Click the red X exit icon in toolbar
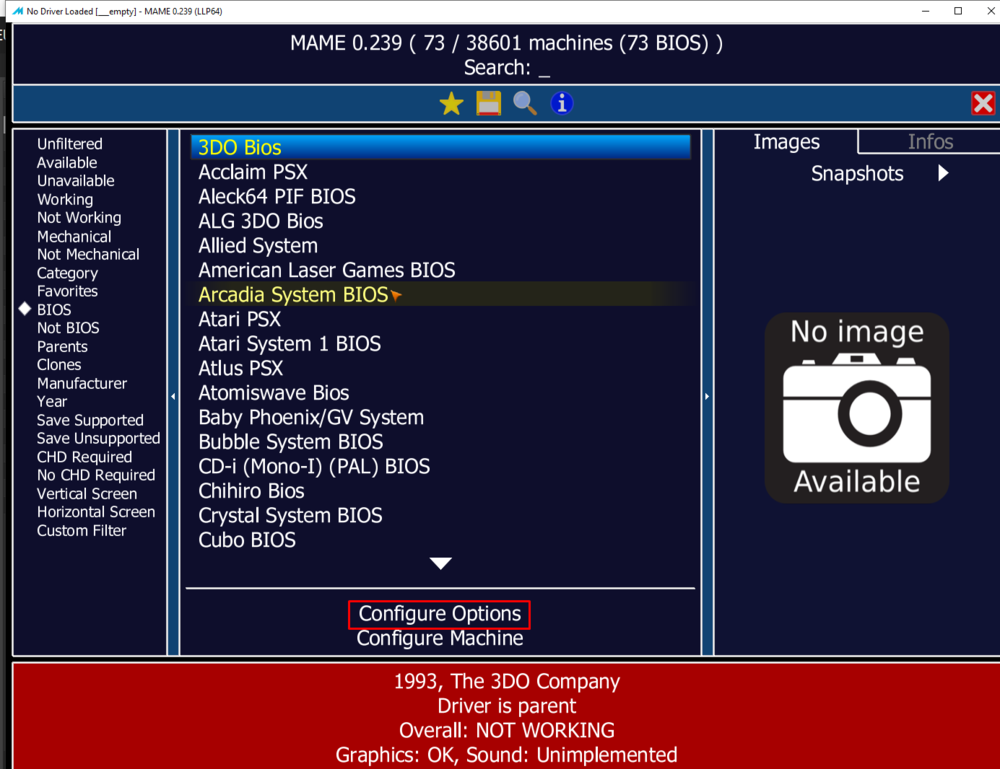Image resolution: width=1000 pixels, height=769 pixels. 983,103
